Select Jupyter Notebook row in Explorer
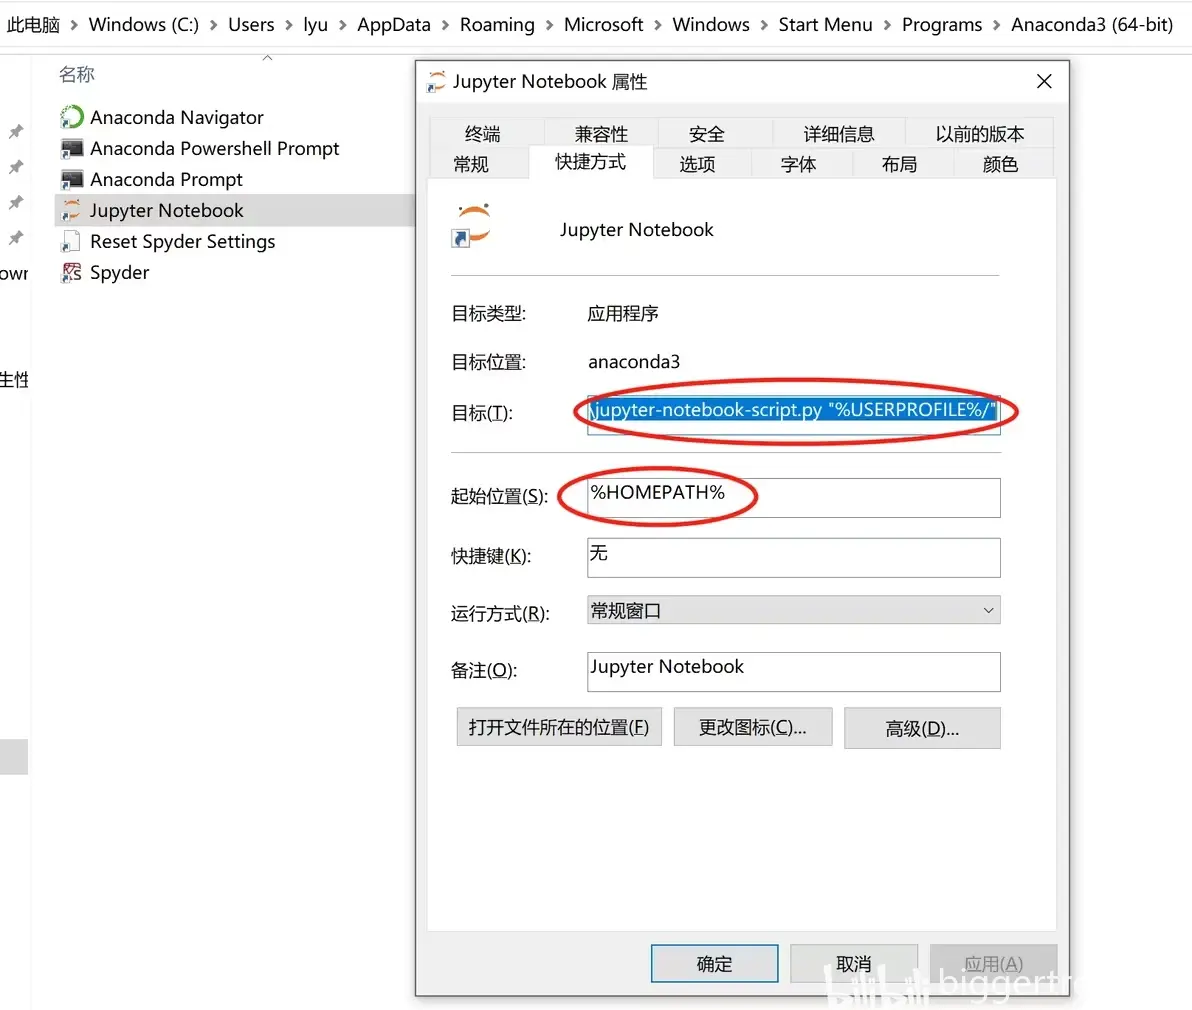 click(x=234, y=211)
